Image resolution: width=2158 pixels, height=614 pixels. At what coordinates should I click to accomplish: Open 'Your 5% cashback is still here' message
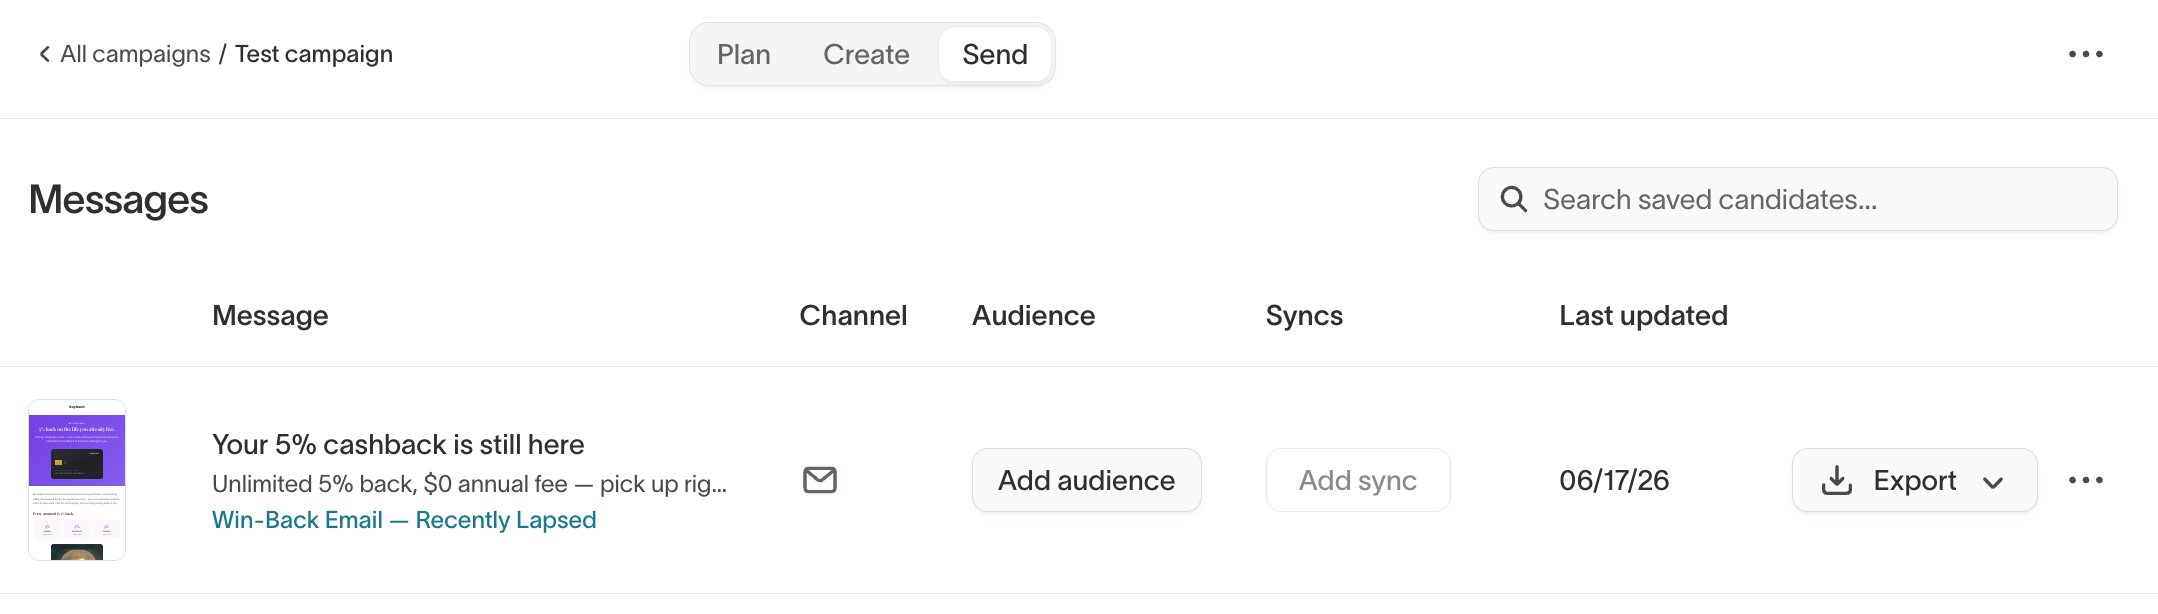[x=398, y=444]
